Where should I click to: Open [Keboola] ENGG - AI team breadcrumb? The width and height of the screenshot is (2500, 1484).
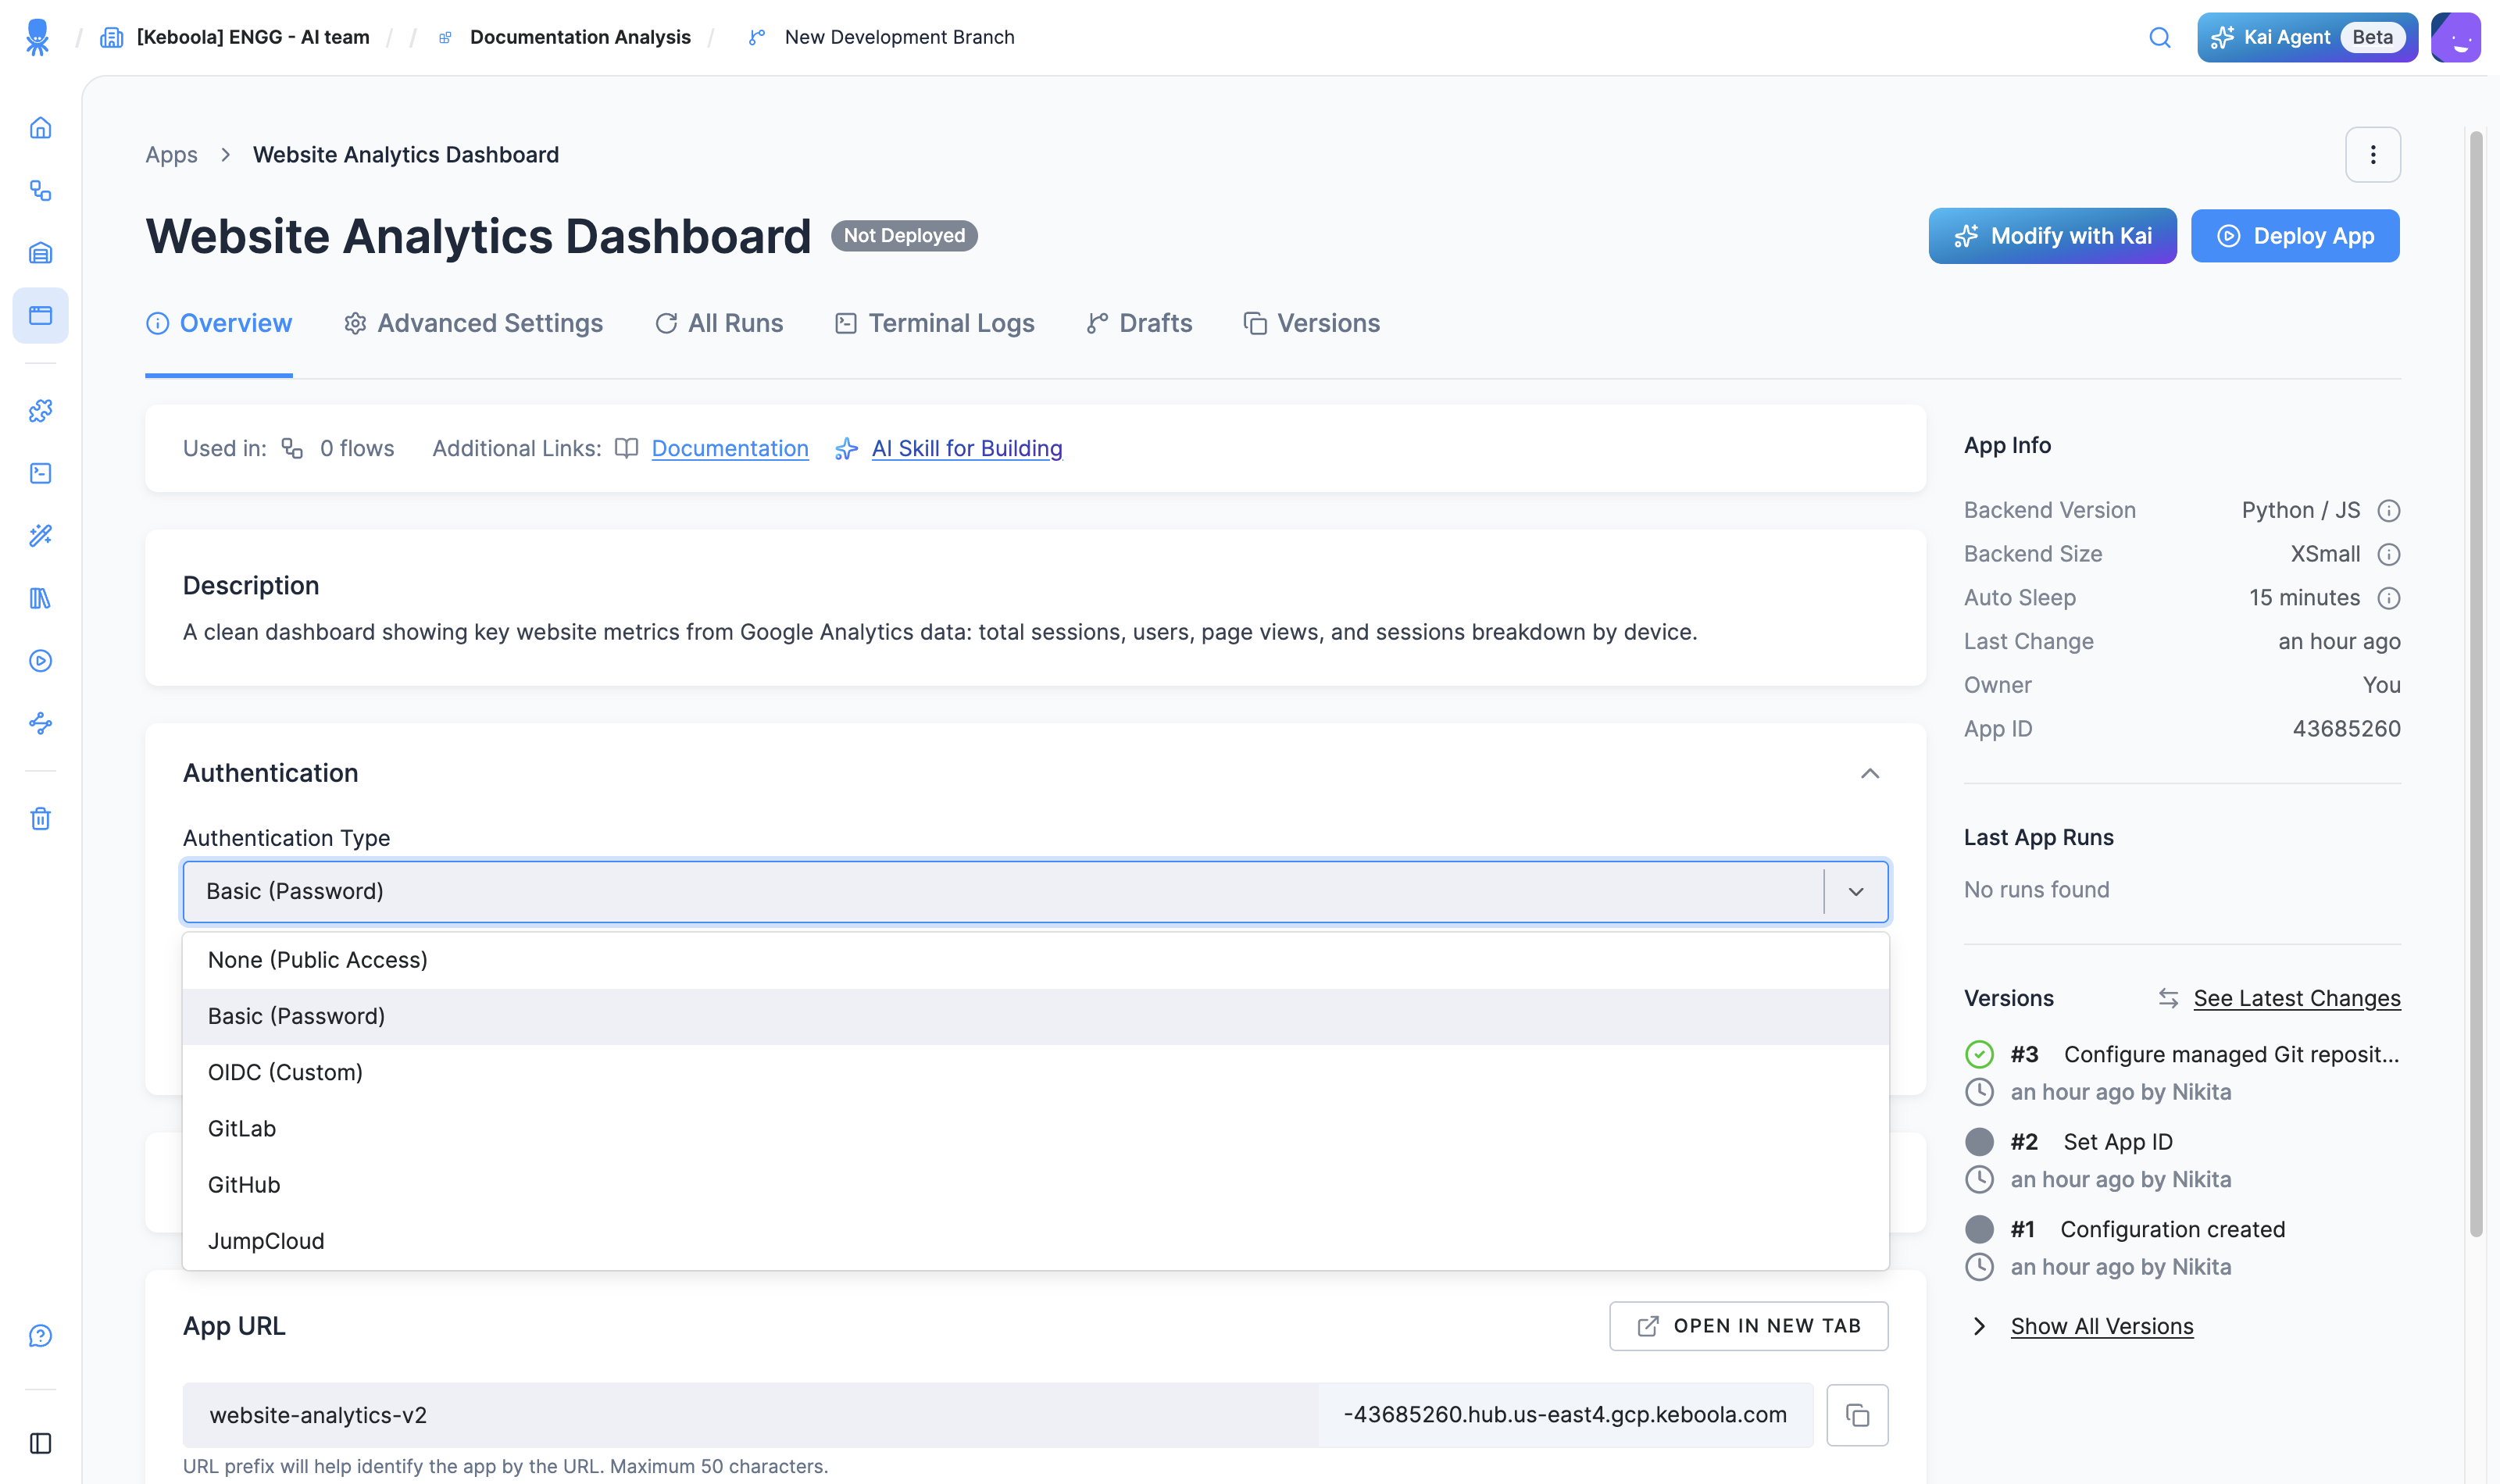(253, 37)
